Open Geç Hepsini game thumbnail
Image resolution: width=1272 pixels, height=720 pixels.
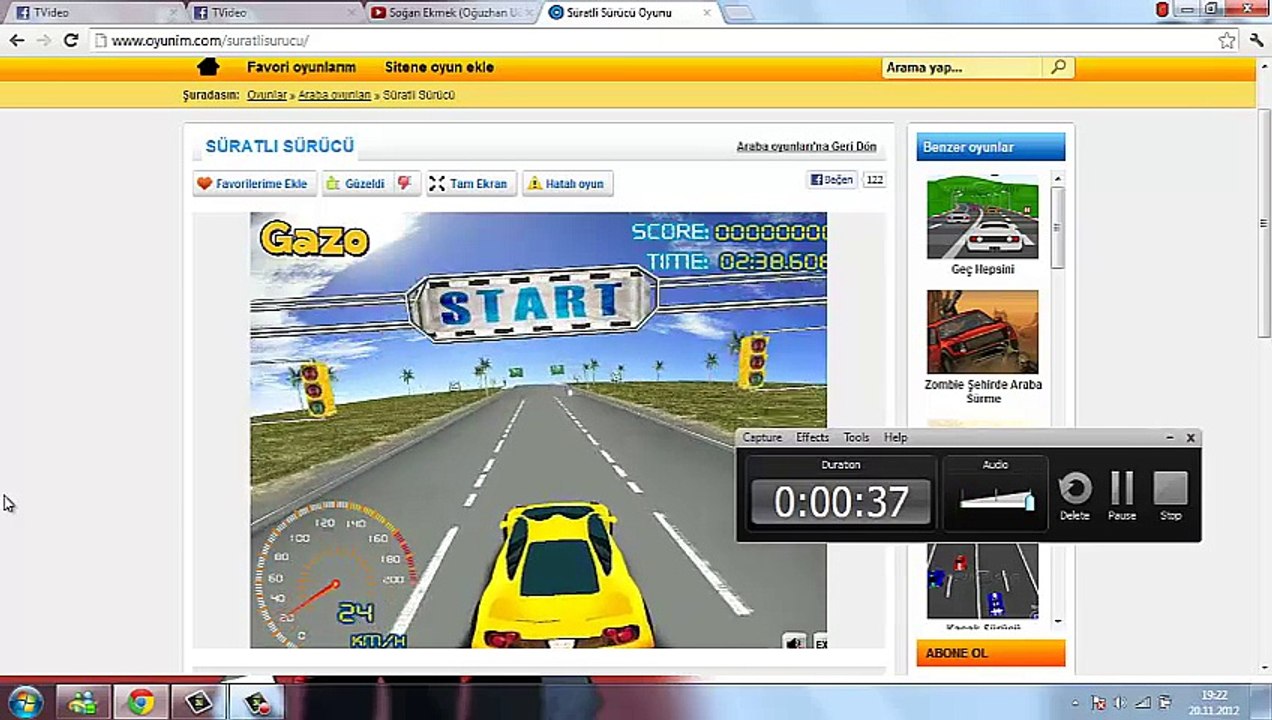[x=982, y=217]
